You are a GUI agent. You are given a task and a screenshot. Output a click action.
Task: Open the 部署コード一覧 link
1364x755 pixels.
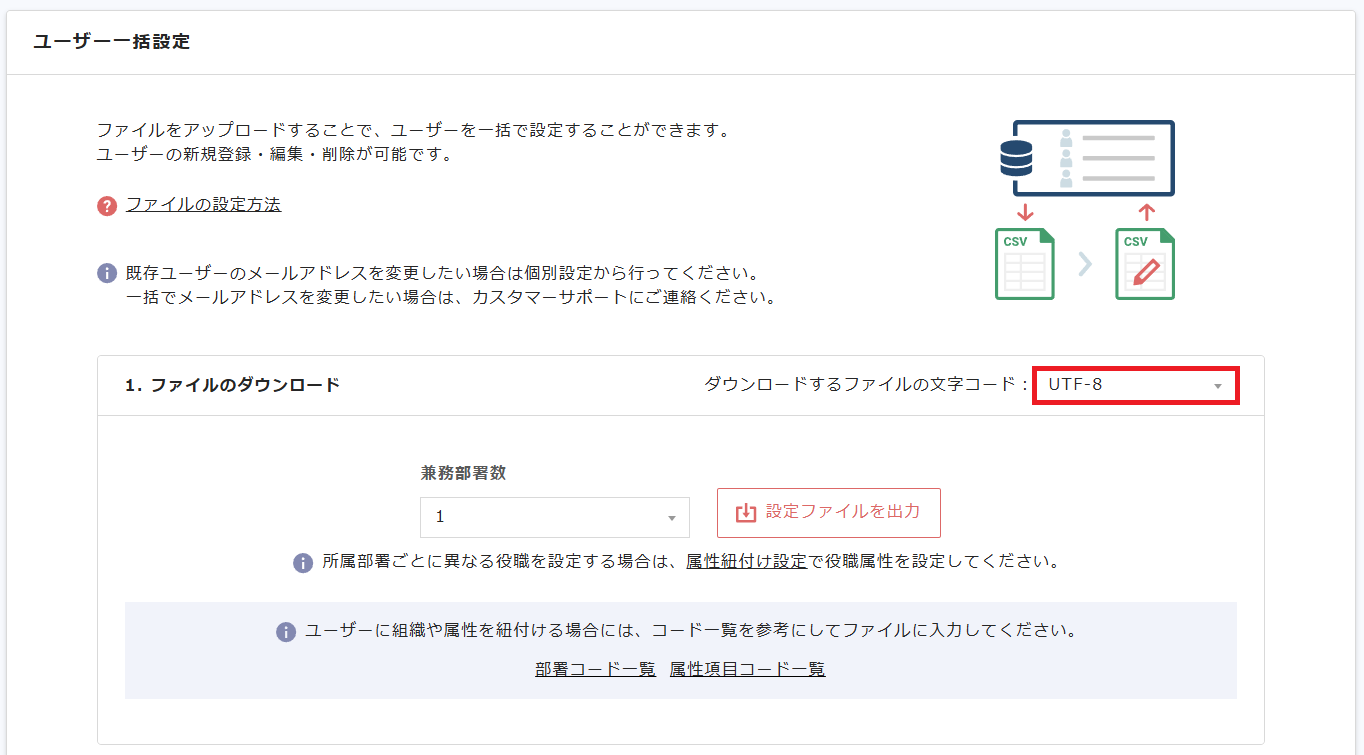tap(595, 668)
